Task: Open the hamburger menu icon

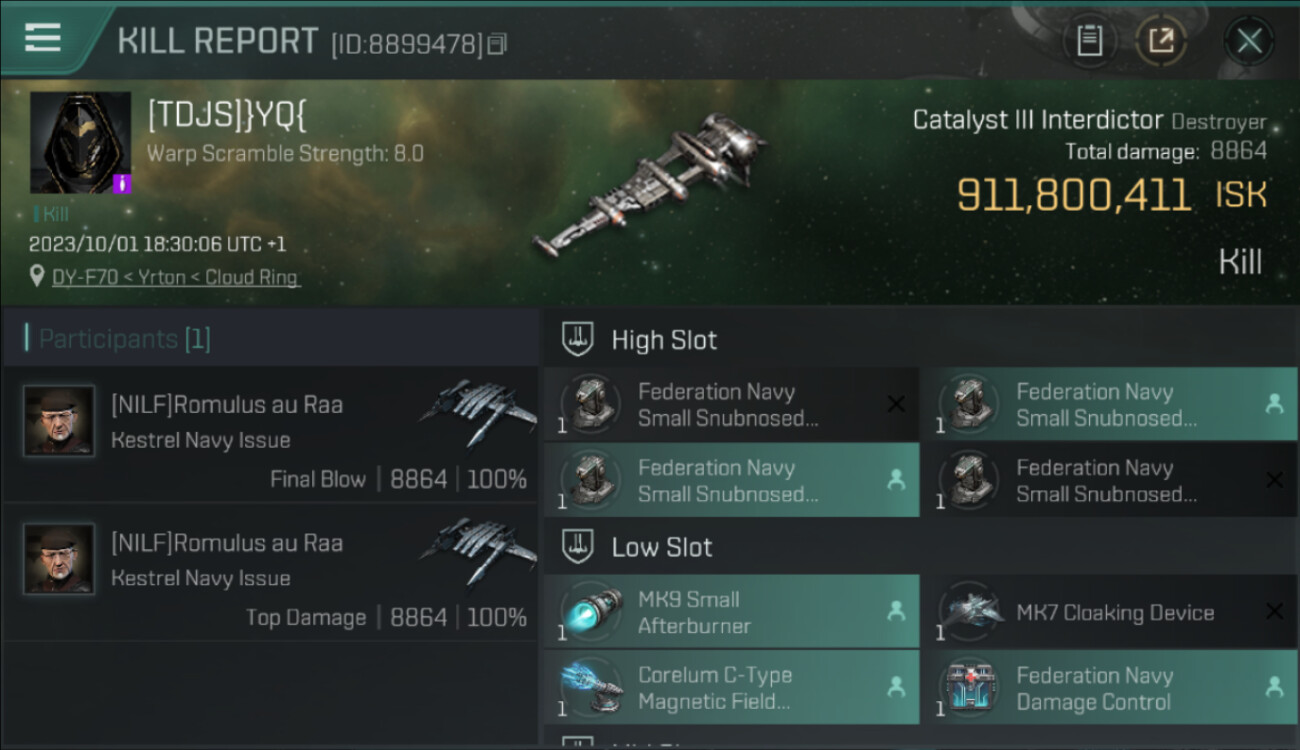Action: (x=42, y=38)
